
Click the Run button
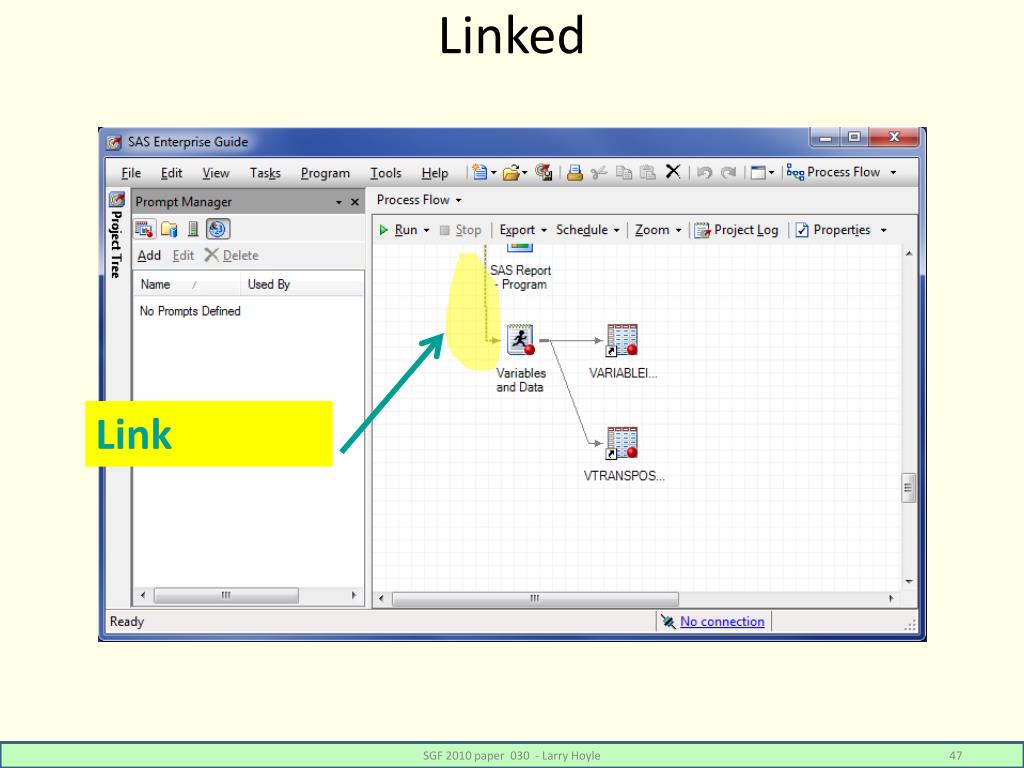pos(399,230)
